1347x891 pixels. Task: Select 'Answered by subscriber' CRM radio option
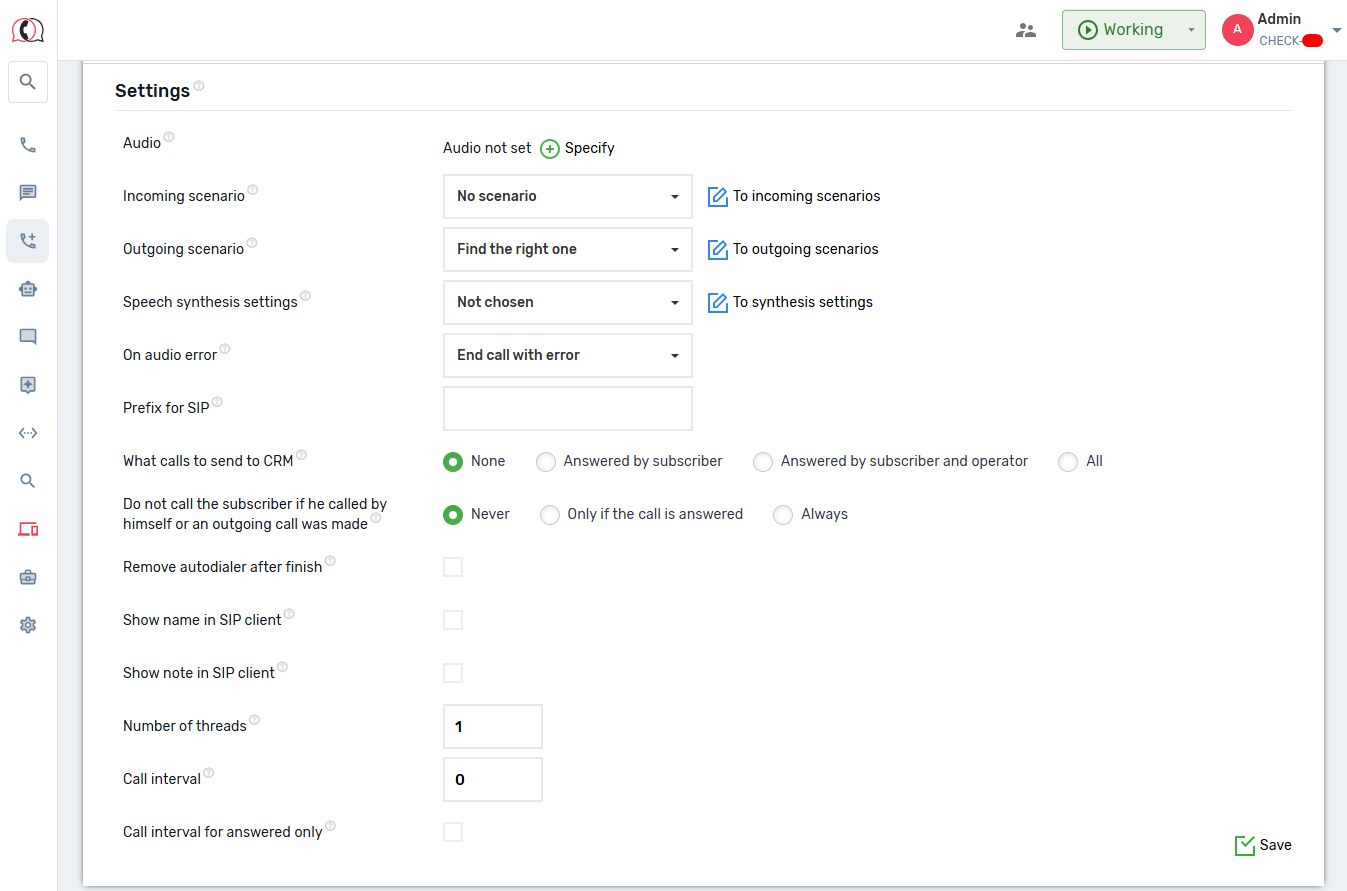[546, 462]
